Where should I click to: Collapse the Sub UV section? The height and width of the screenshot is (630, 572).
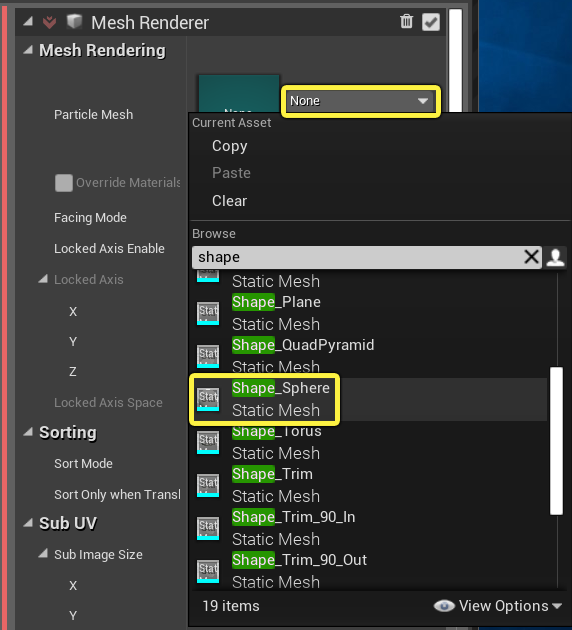pyautogui.click(x=28, y=523)
